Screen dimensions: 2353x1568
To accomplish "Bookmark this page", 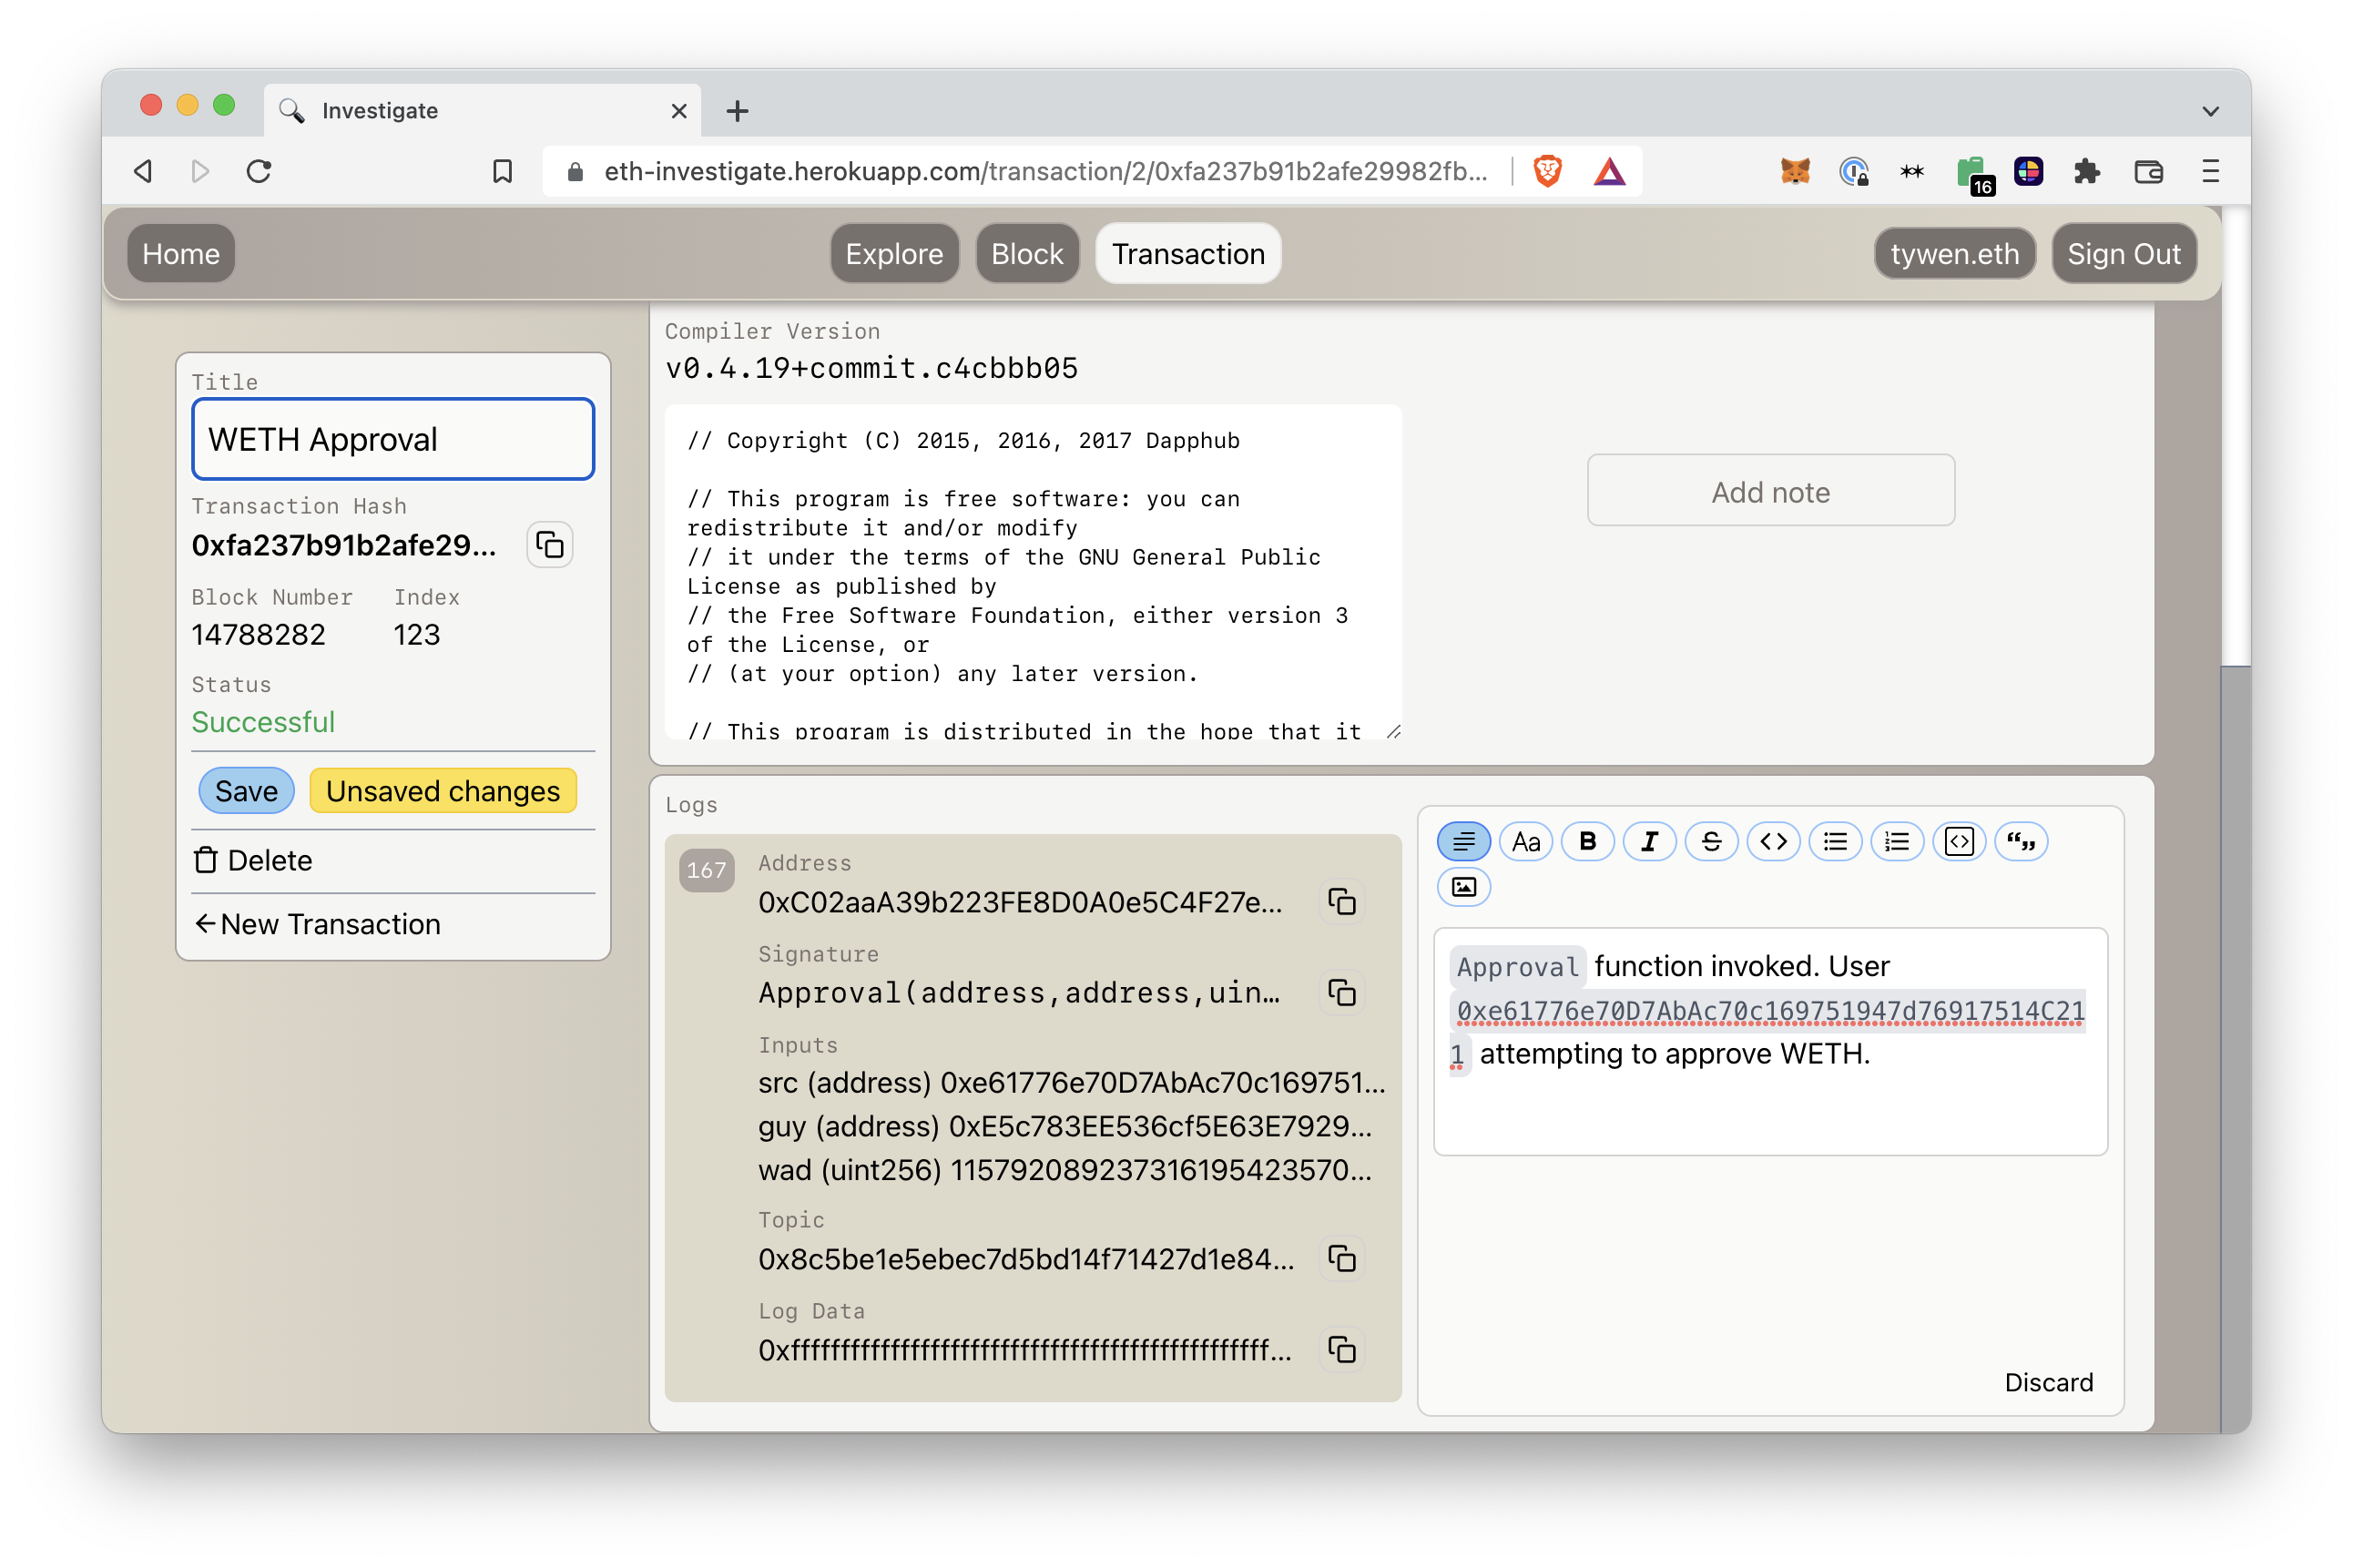I will click(502, 172).
